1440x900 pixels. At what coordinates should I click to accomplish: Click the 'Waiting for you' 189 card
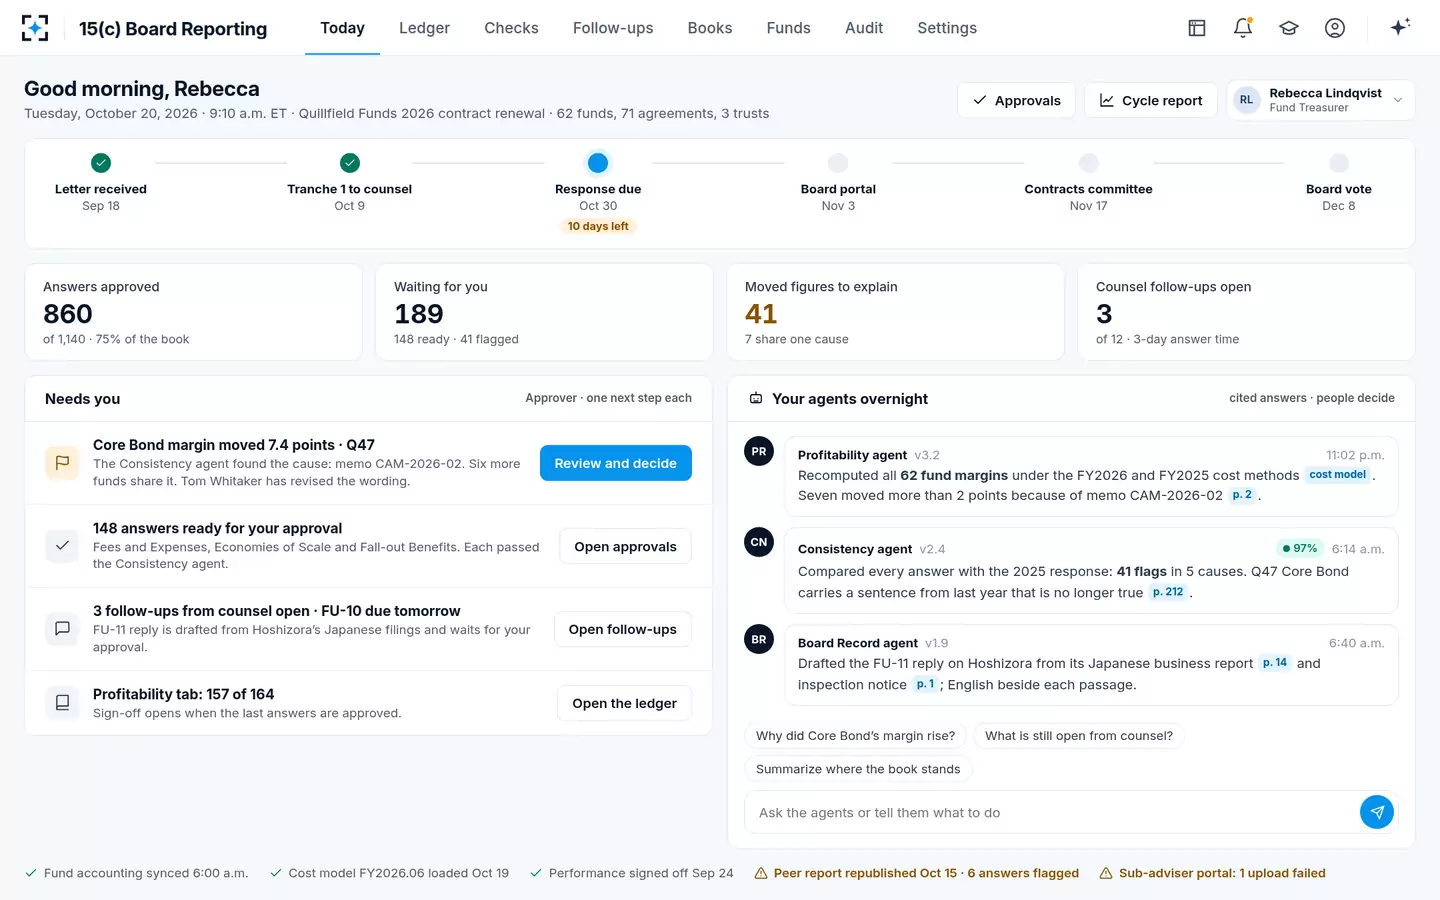tap(544, 312)
